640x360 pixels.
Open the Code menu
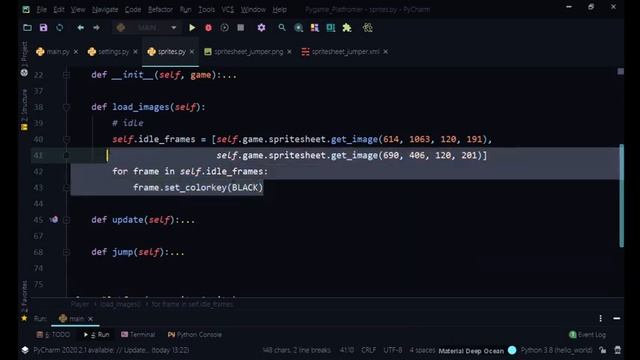coord(133,9)
